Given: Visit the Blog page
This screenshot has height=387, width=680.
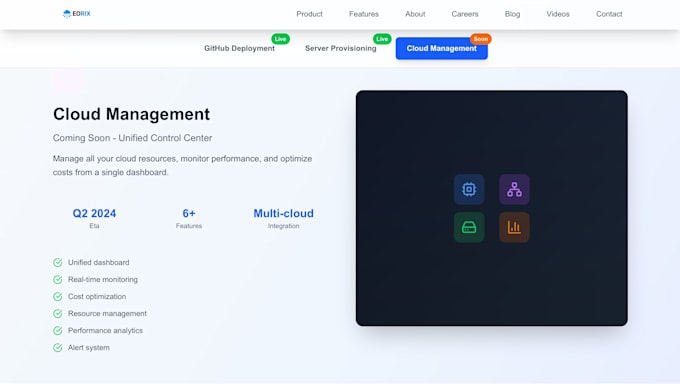Looking at the screenshot, I should (x=512, y=14).
